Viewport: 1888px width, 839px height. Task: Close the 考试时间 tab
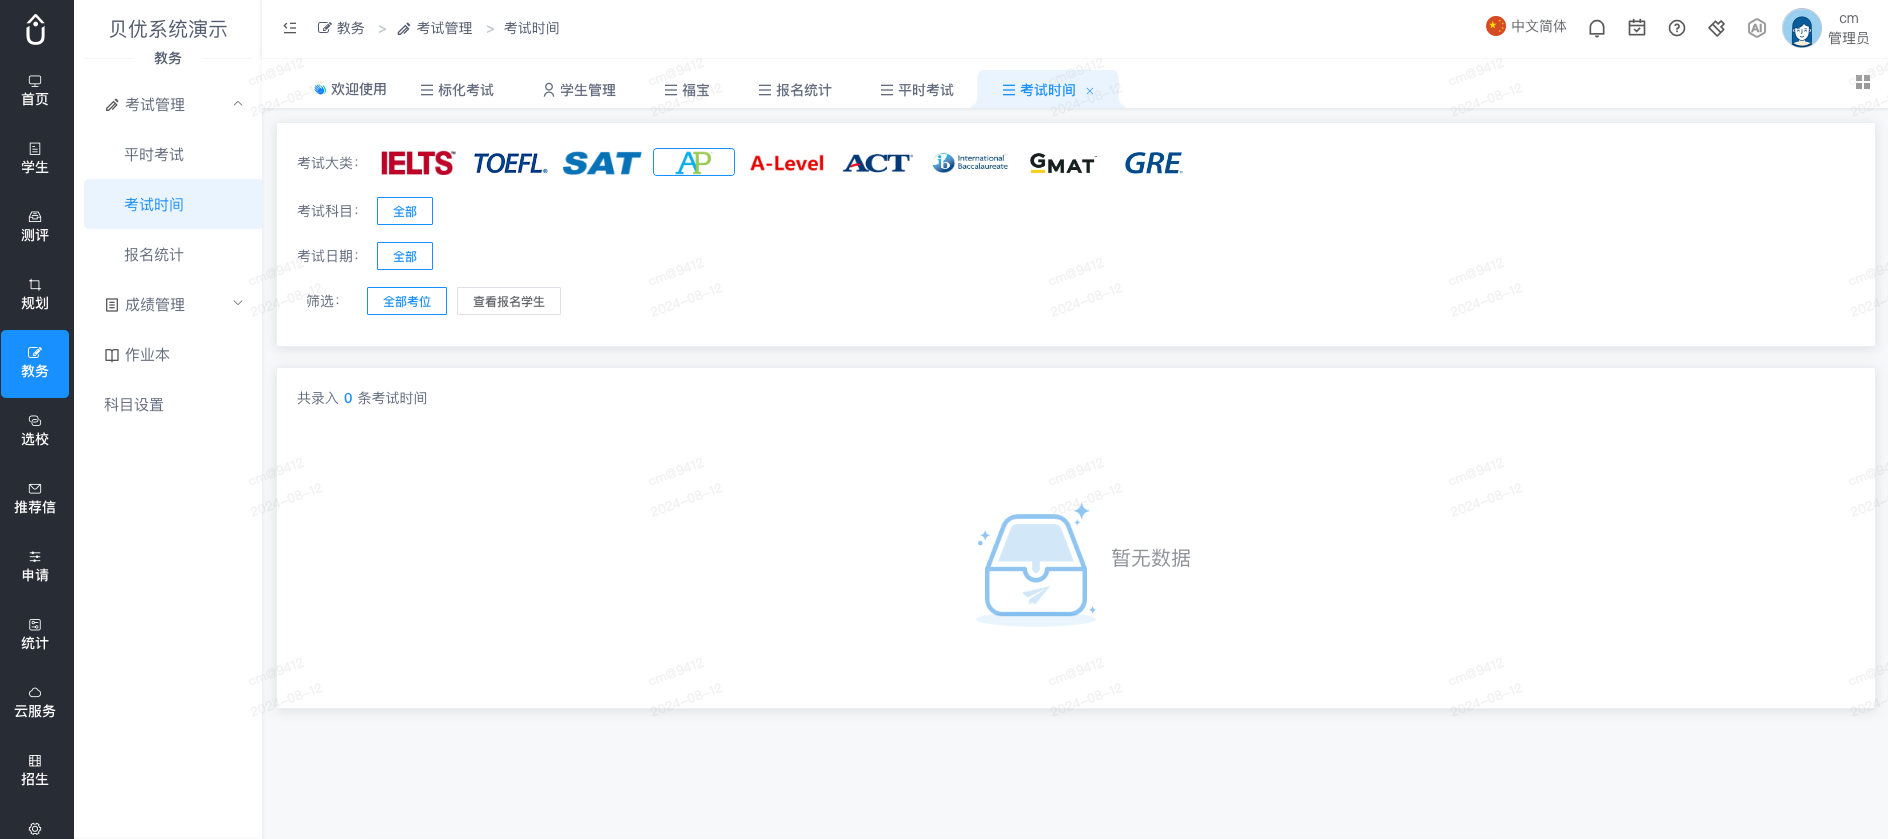pos(1090,91)
